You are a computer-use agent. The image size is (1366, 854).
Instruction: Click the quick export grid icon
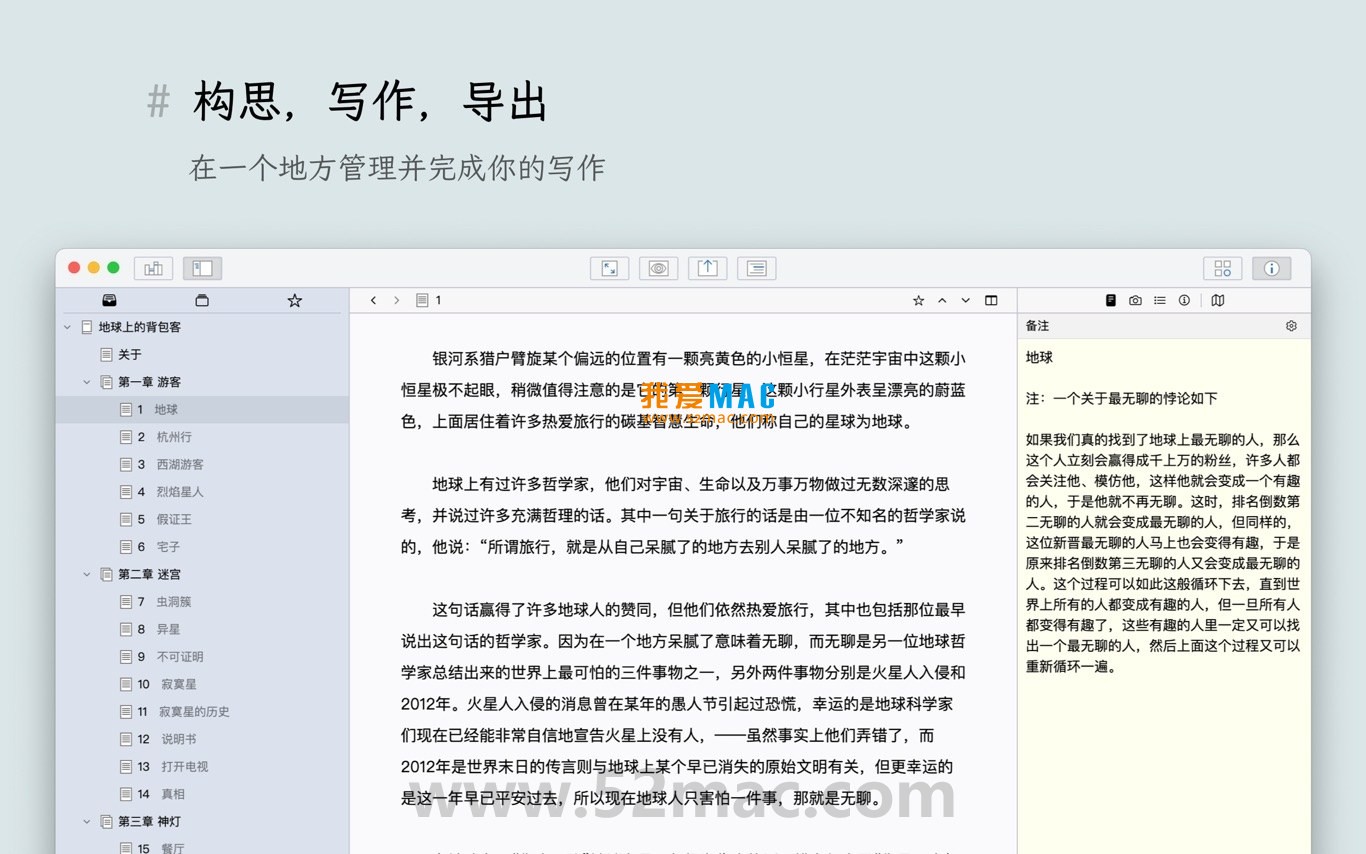(x=1222, y=268)
